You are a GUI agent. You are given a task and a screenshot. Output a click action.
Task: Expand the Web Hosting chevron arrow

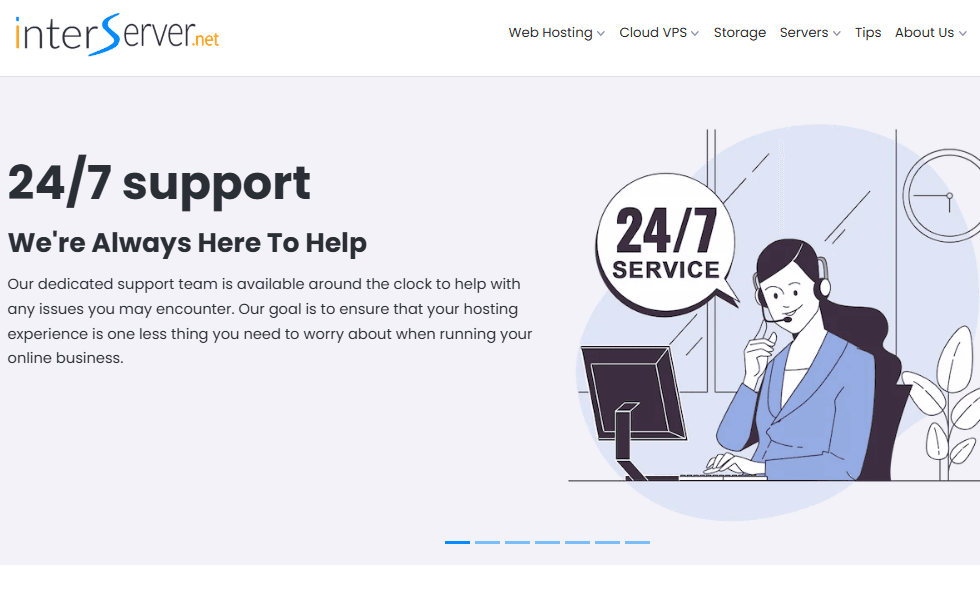601,34
